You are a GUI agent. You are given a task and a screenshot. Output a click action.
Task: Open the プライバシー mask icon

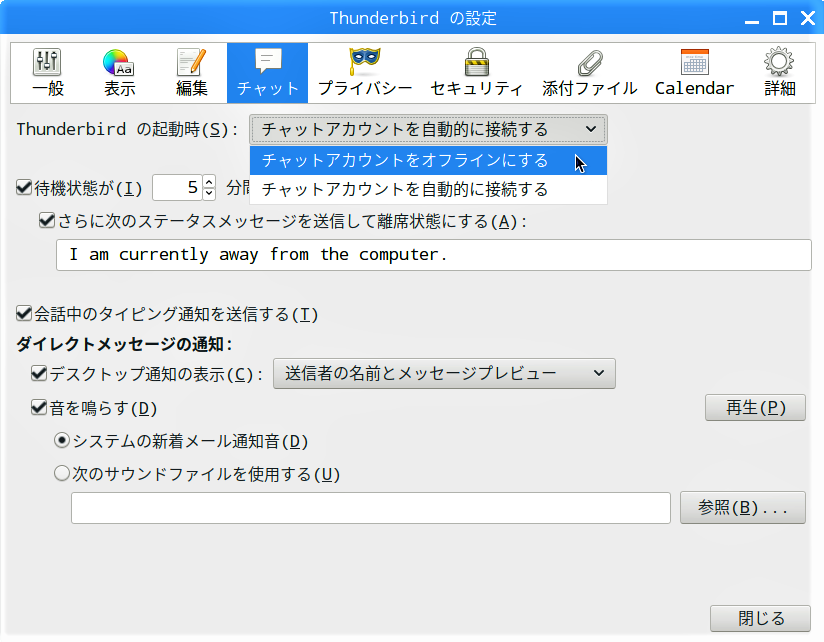click(365, 73)
